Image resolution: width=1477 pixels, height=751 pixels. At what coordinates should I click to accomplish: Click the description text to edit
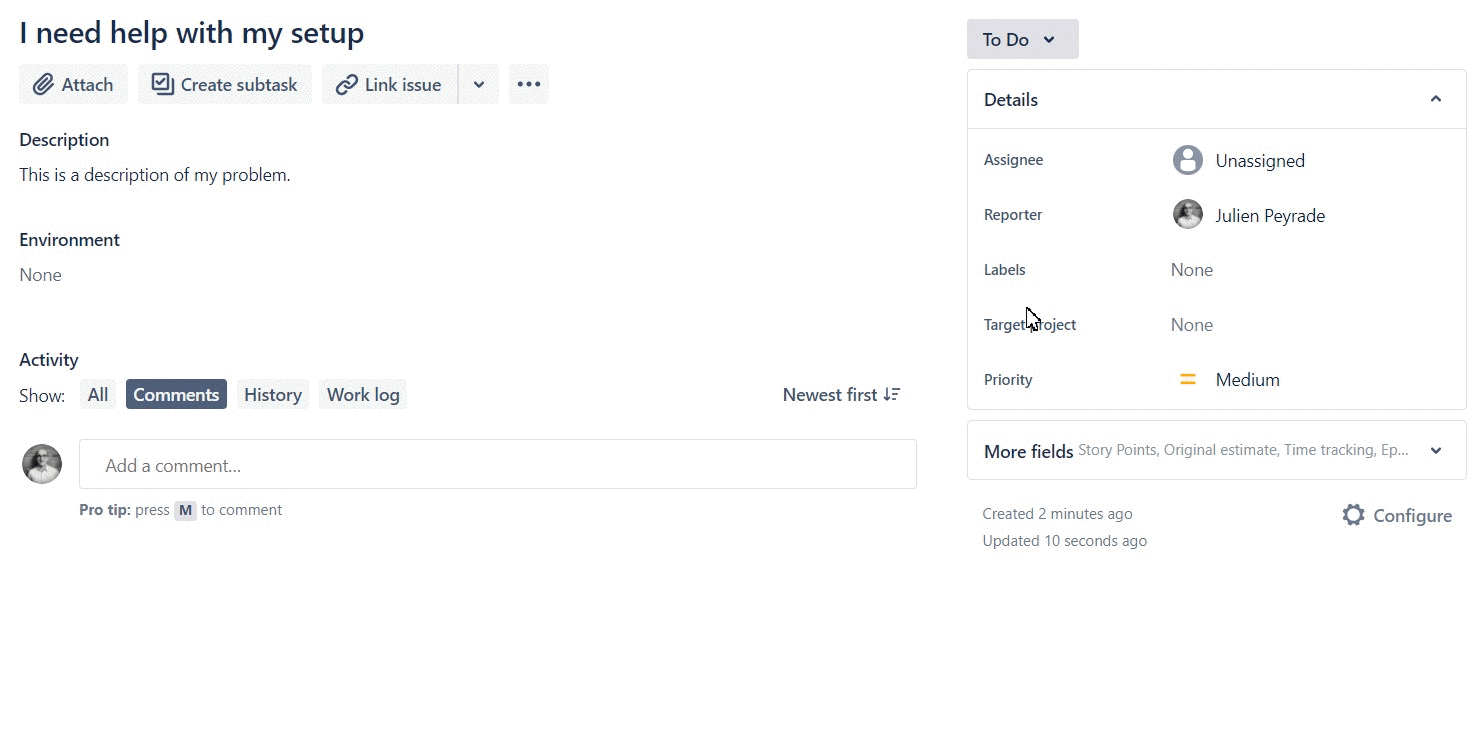click(x=155, y=175)
